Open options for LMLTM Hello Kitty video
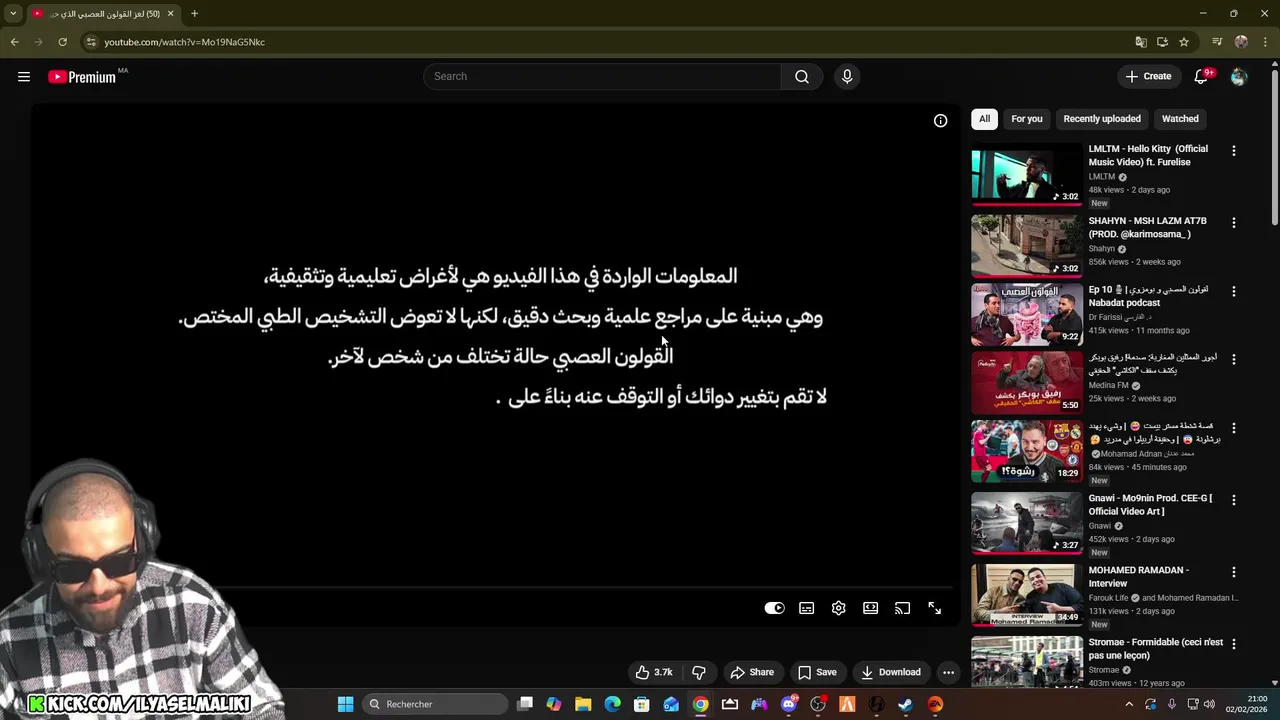The image size is (1280, 720). coord(1233,151)
